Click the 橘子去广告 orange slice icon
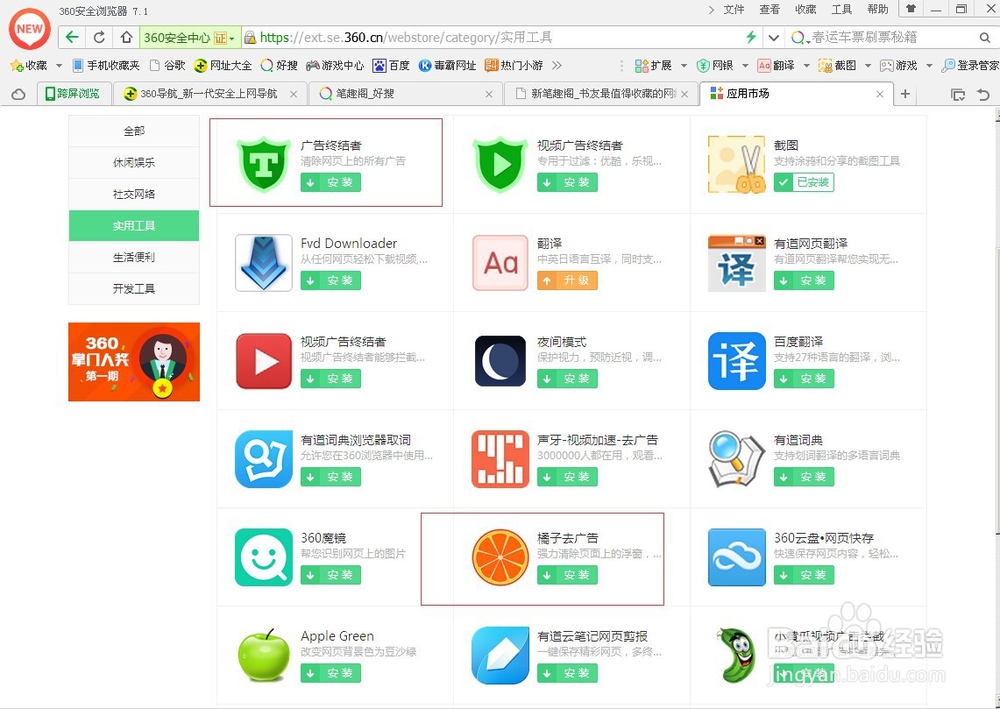Image resolution: width=1000 pixels, height=709 pixels. coord(501,557)
